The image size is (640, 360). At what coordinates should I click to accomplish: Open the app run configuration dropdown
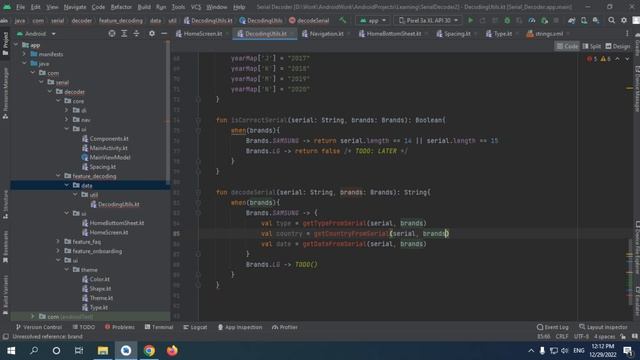click(x=372, y=20)
